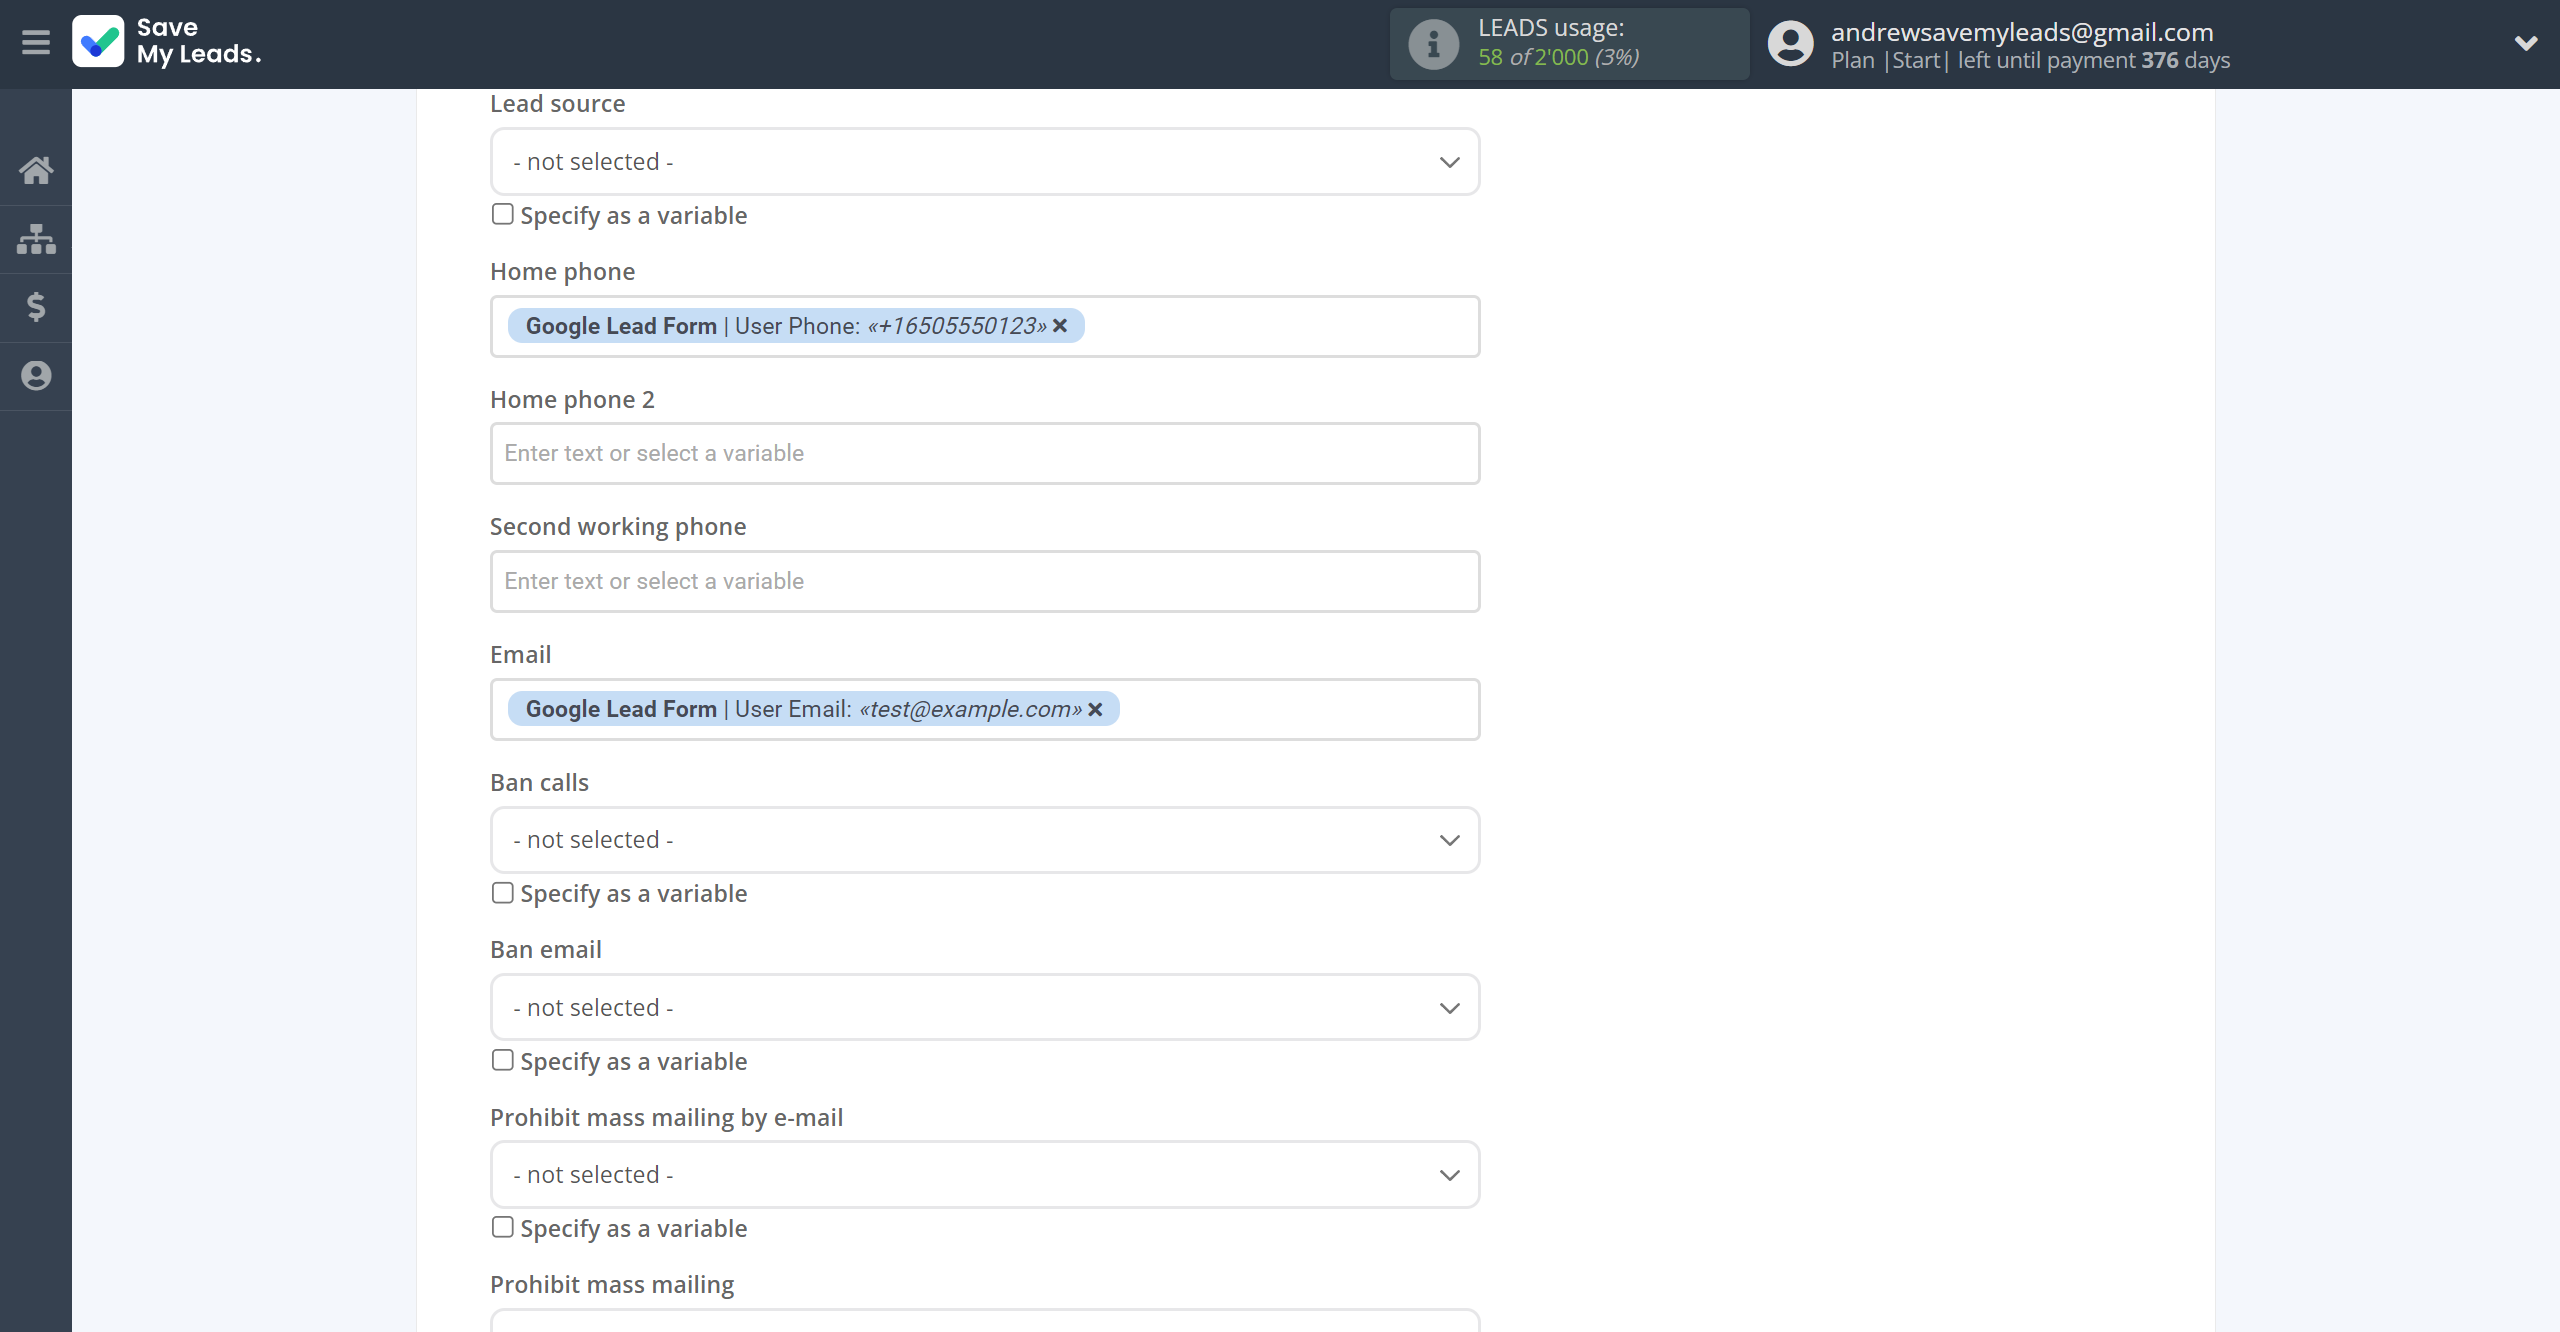The height and width of the screenshot is (1332, 2560).
Task: Open the Ban calls dropdown
Action: [x=985, y=840]
